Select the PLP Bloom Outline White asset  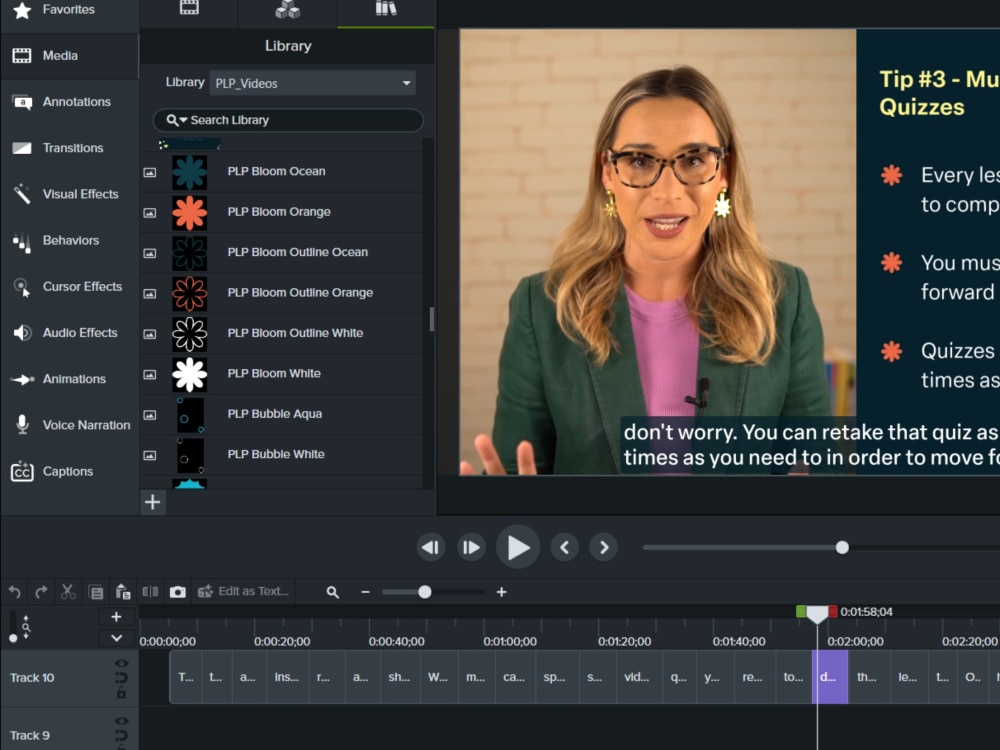pyautogui.click(x=281, y=334)
